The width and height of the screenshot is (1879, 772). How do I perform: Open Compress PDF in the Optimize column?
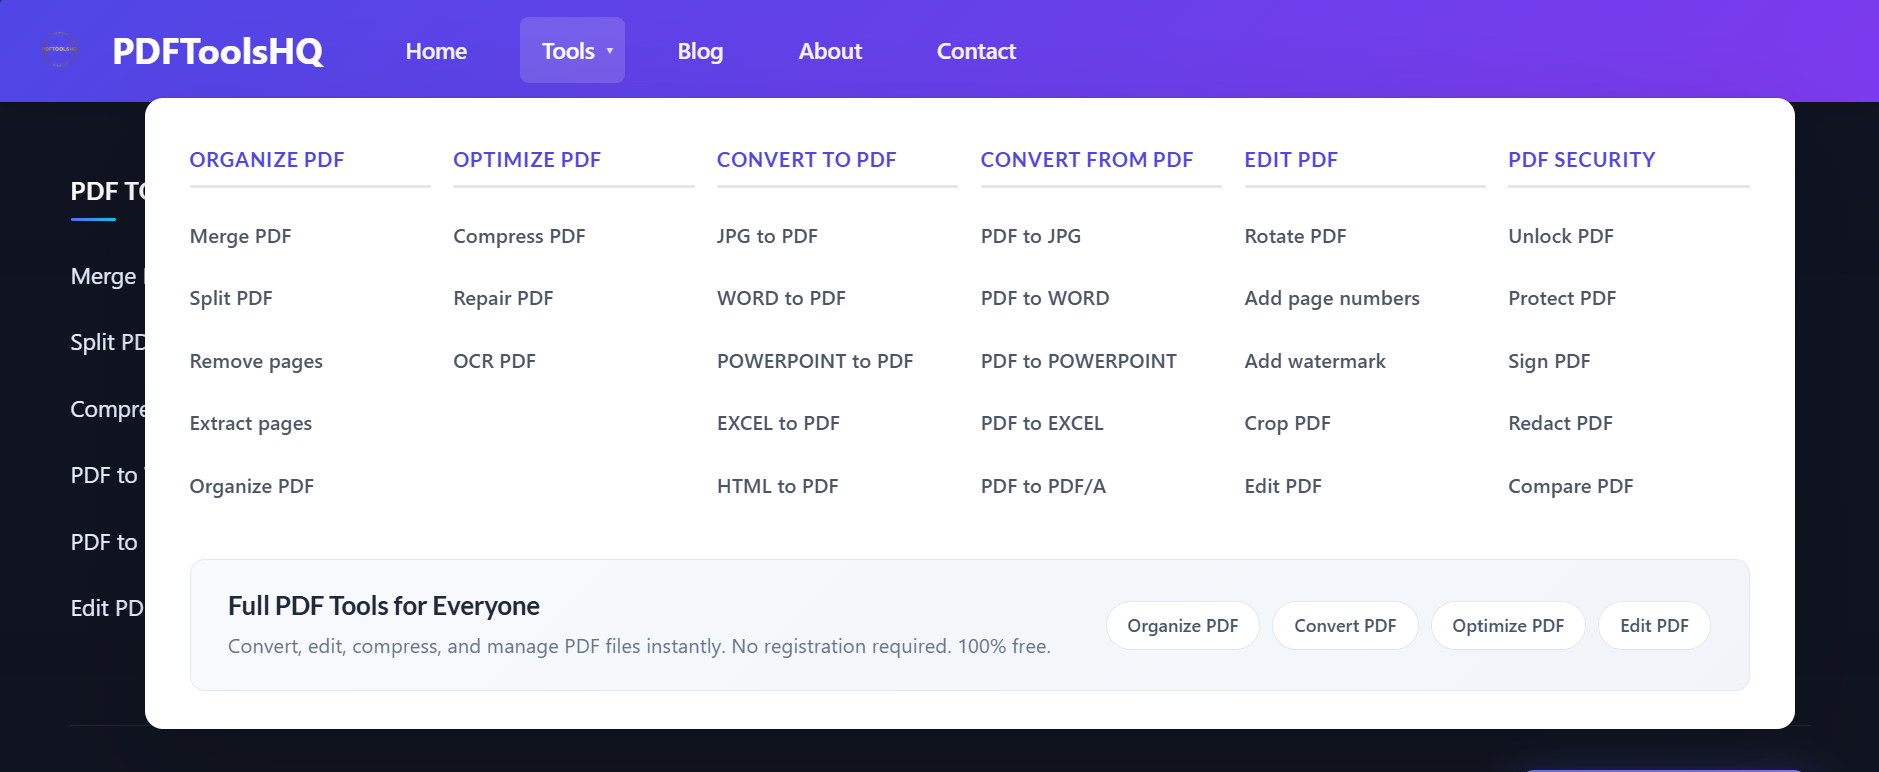click(x=519, y=236)
